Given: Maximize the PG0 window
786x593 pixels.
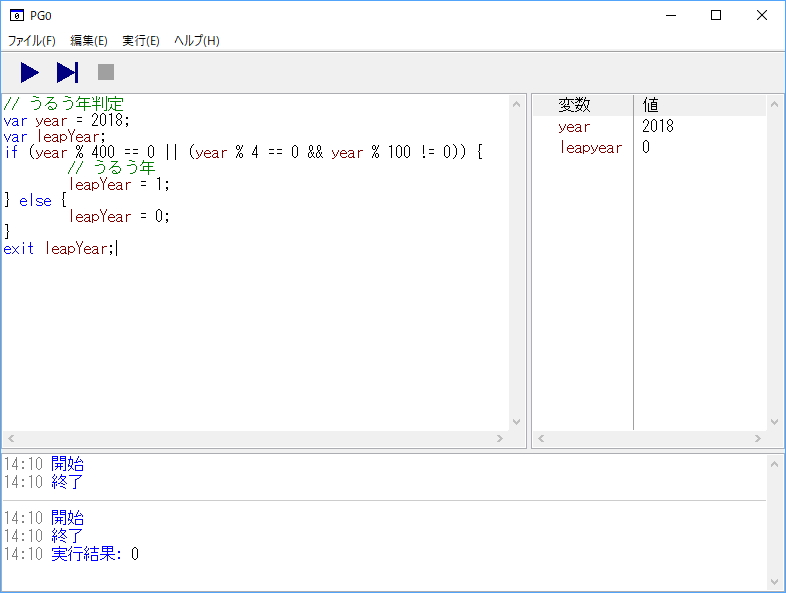Looking at the screenshot, I should [716, 16].
